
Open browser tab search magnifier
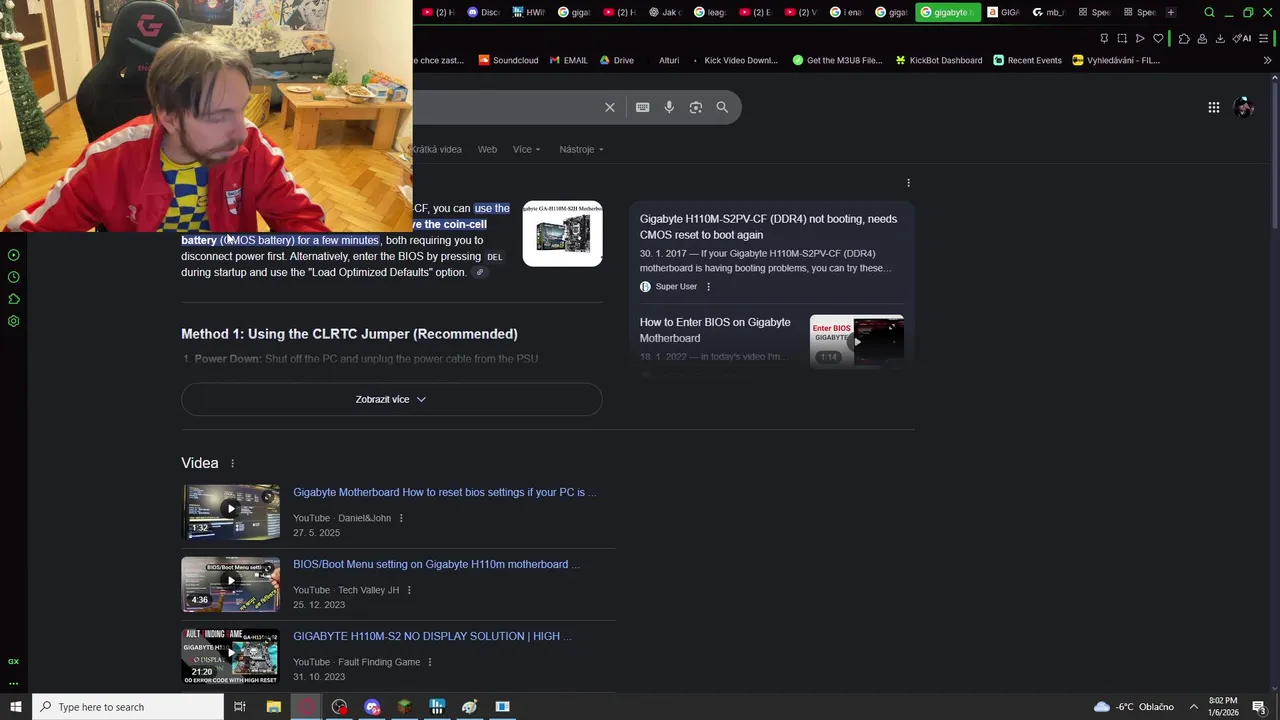pyautogui.click(x=1209, y=12)
